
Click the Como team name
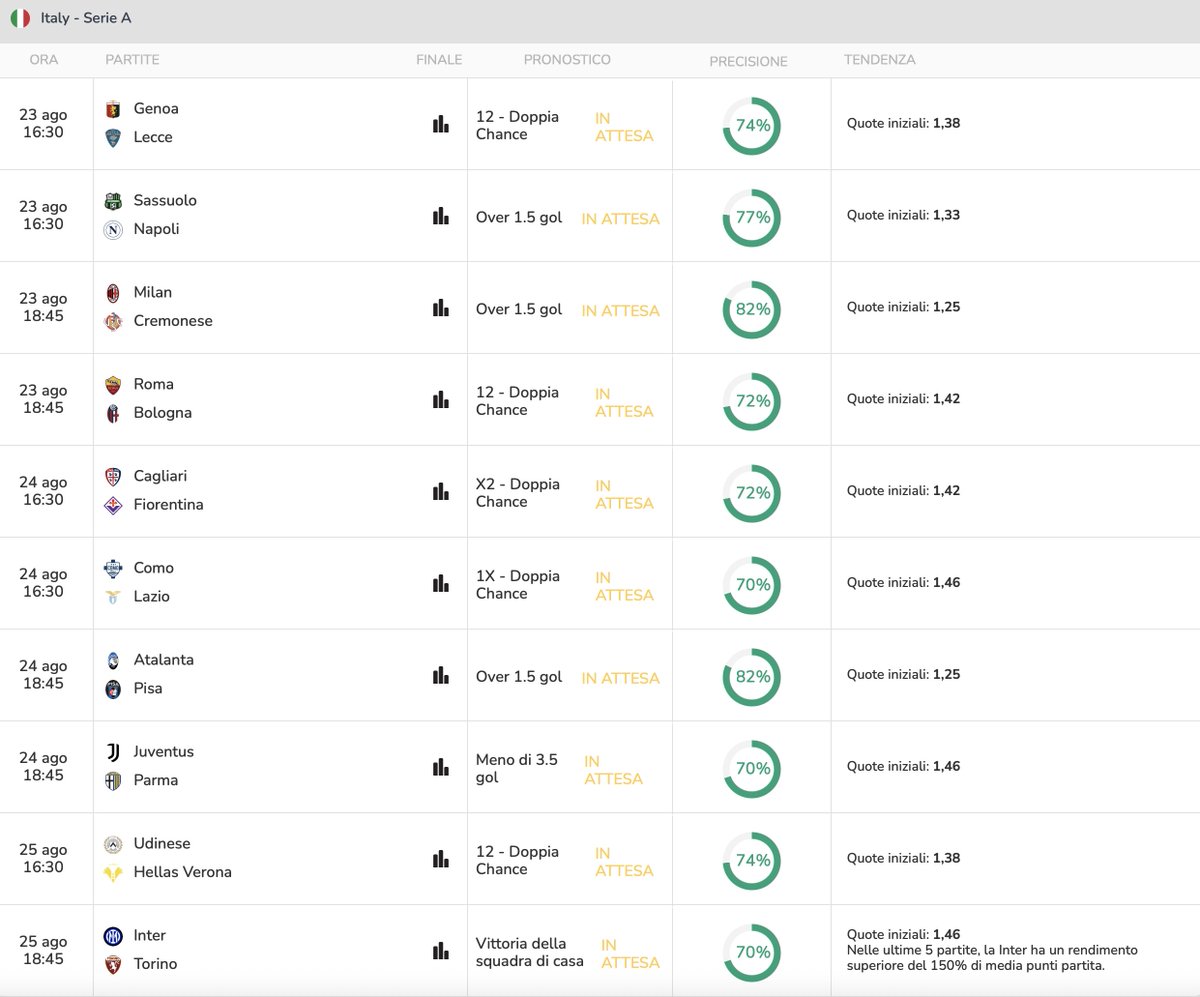[154, 568]
